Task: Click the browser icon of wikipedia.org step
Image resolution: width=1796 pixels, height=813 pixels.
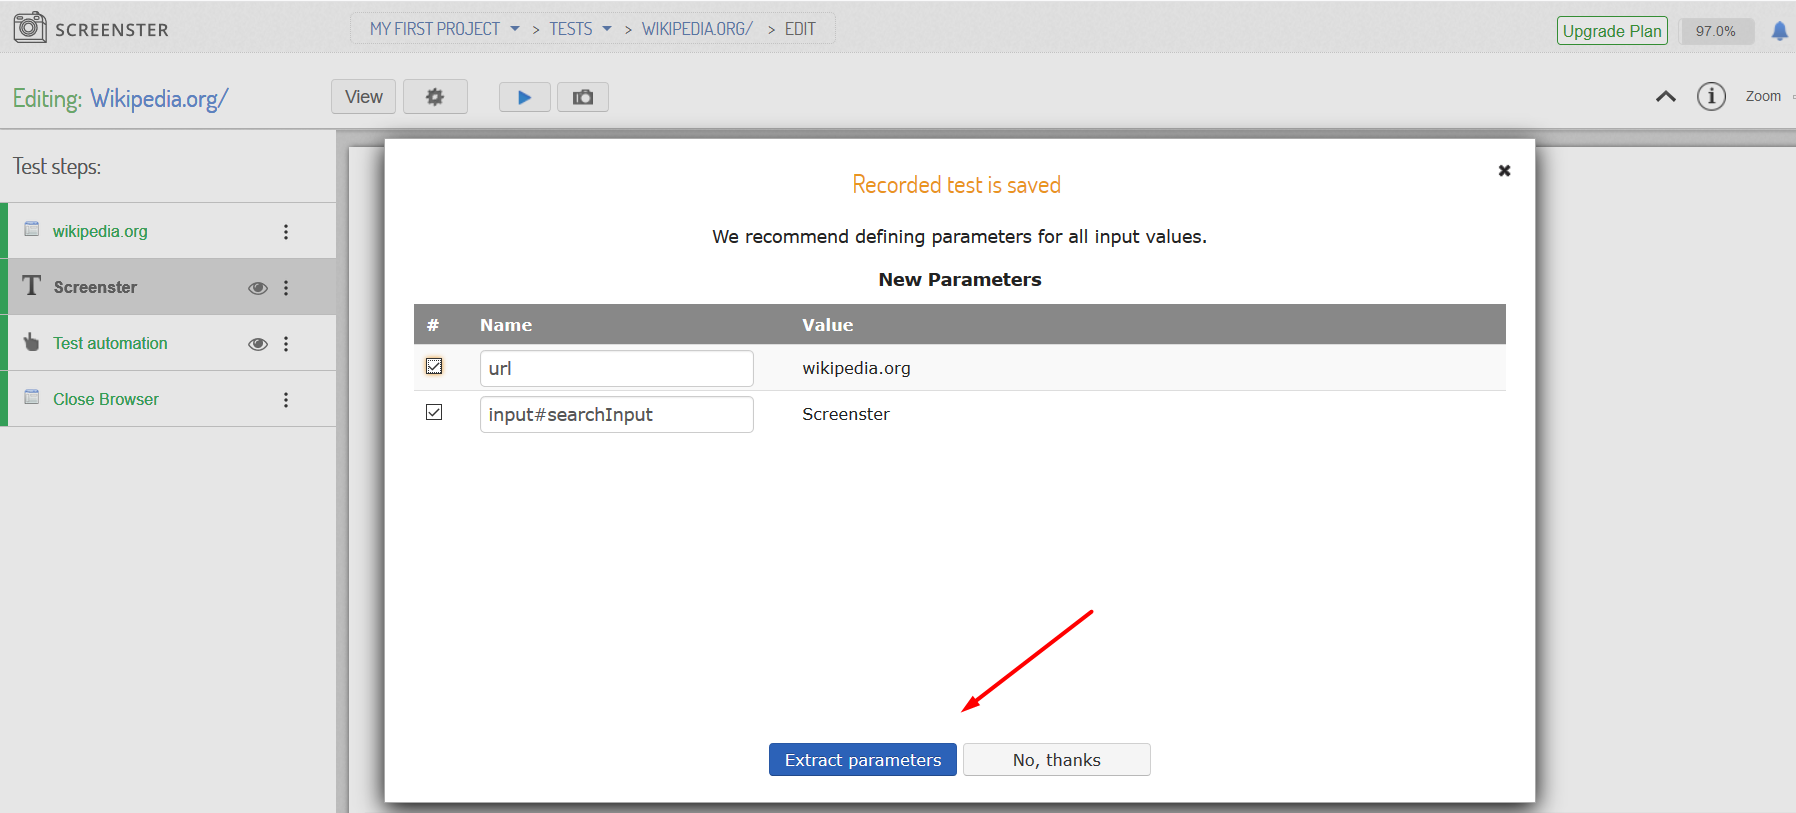Action: click(32, 229)
